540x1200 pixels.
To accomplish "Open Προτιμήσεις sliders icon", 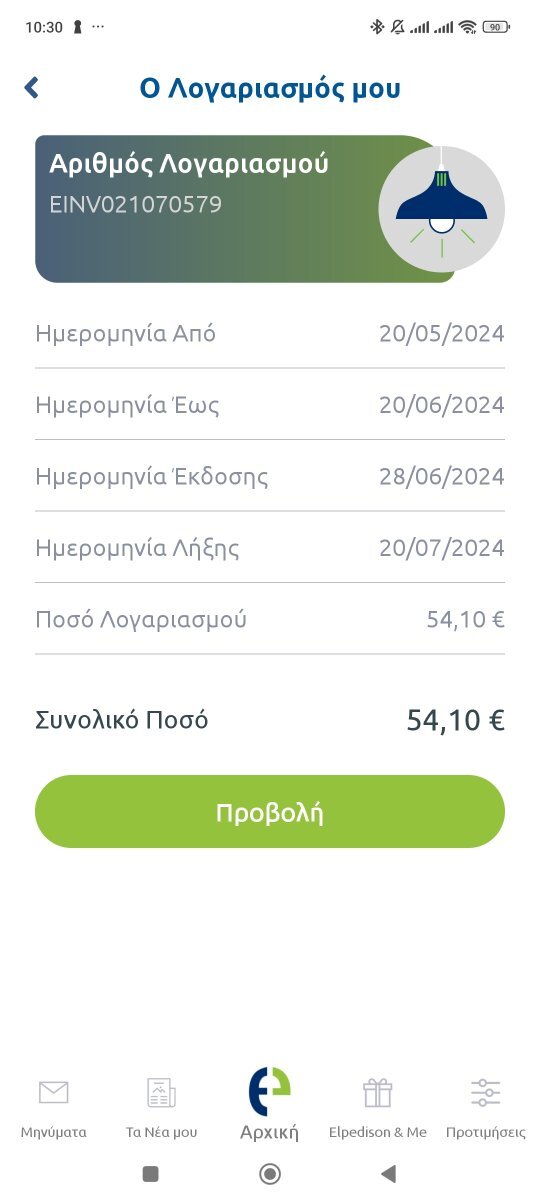I will 485,1092.
